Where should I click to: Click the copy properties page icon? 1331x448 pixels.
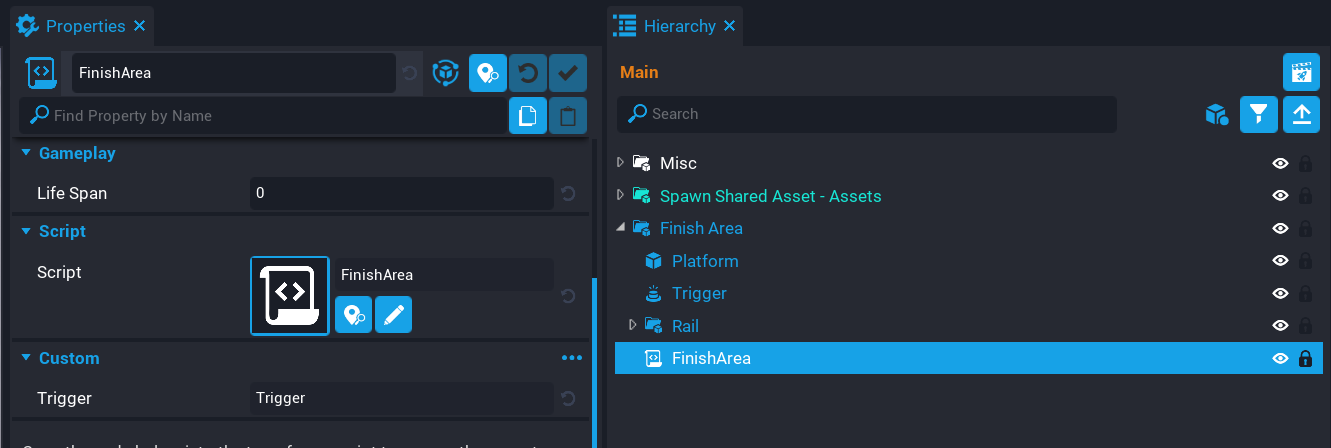(x=527, y=116)
